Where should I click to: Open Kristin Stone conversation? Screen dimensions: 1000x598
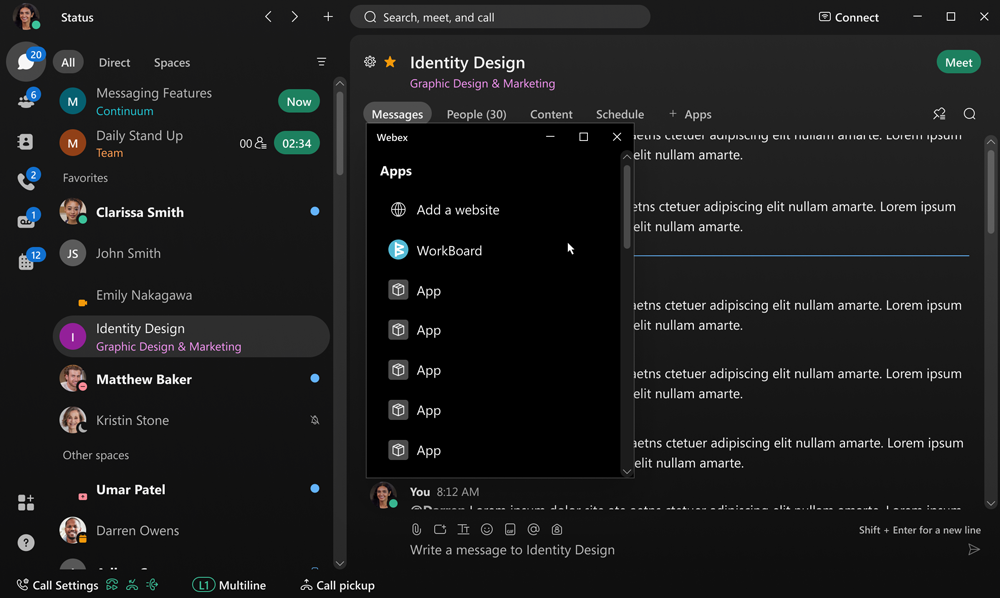(x=191, y=420)
